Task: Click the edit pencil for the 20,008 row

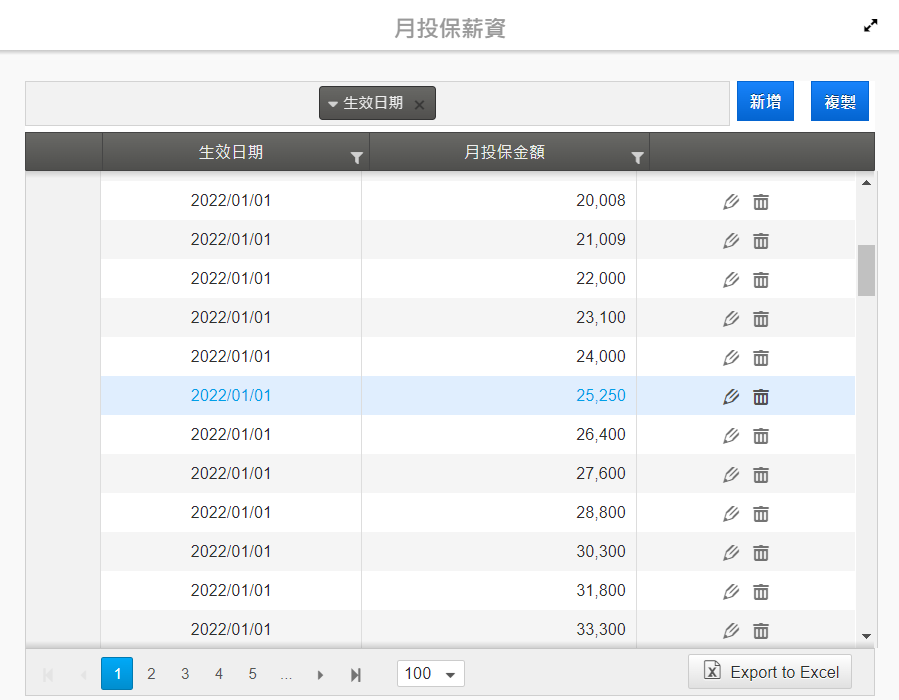Action: pos(731,202)
